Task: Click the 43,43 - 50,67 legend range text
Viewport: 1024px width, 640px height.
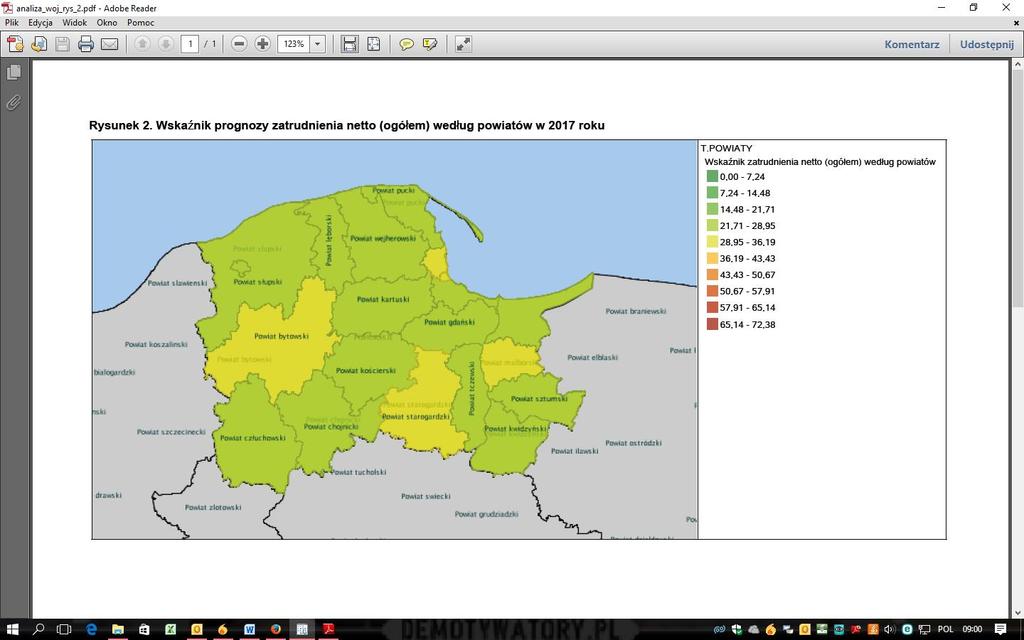Action: pyautogui.click(x=747, y=275)
